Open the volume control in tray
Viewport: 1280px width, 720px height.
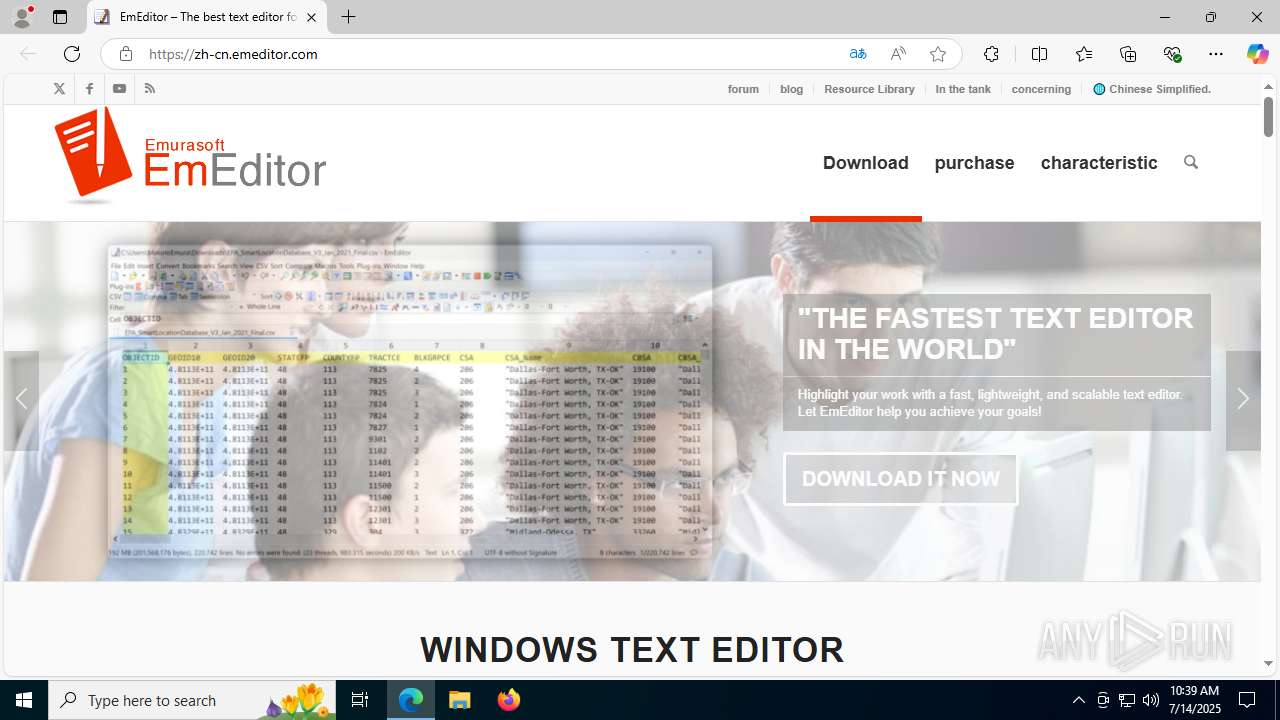(x=1151, y=700)
